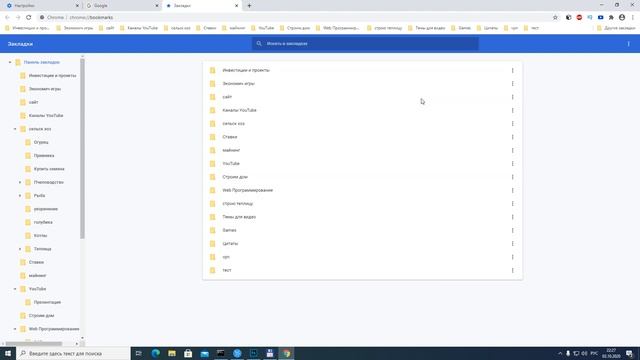Viewport: 640px width, 360px height.
Task: Open more actions for майнинг list row
Action: (x=513, y=151)
